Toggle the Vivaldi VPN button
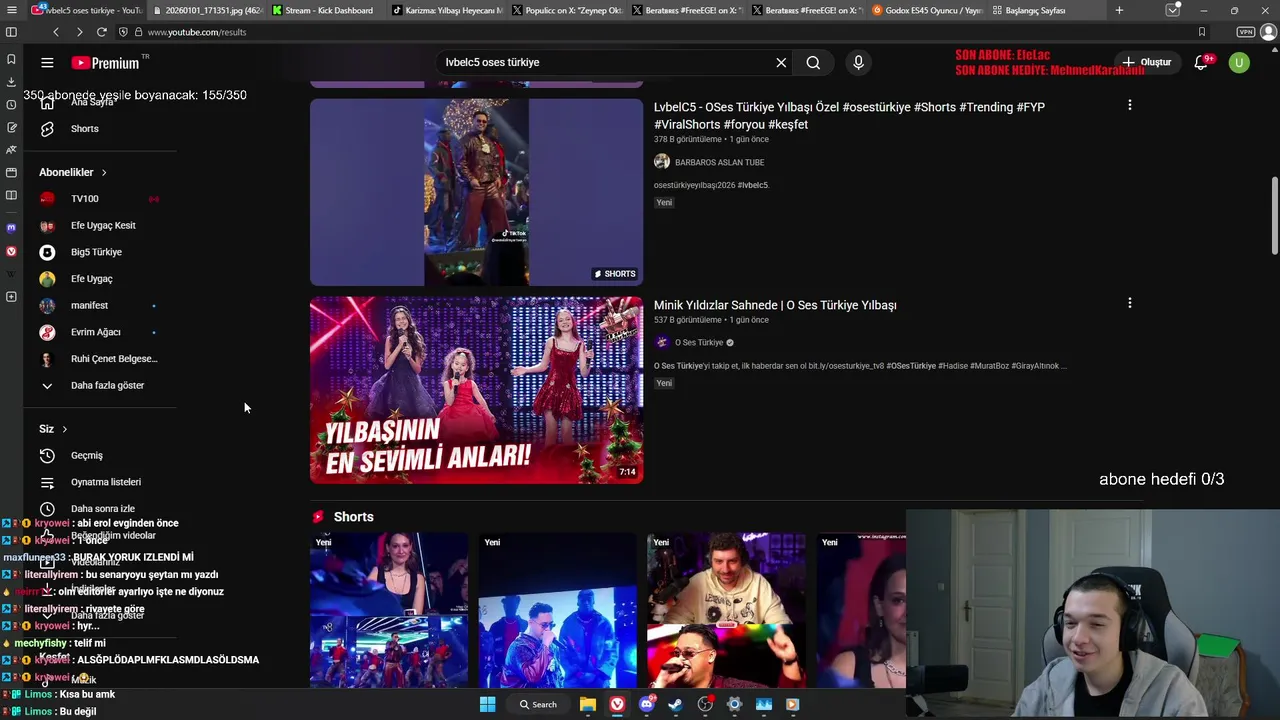This screenshot has height=720, width=1280. (1245, 32)
